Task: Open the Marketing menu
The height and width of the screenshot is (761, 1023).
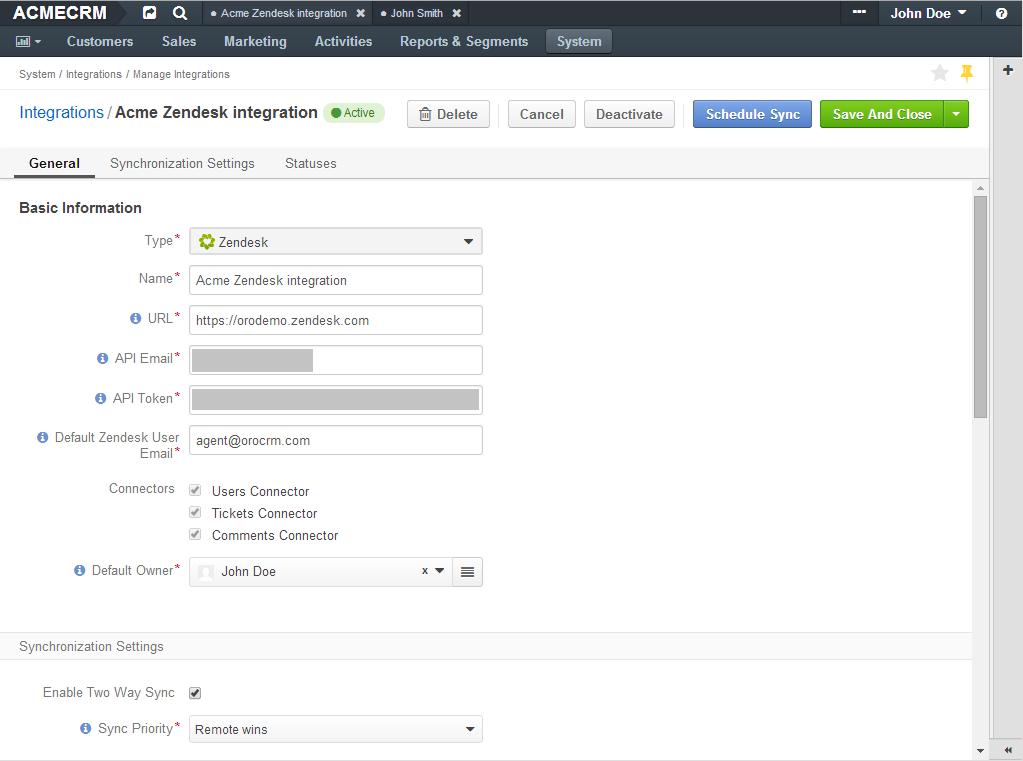Action: (x=255, y=42)
